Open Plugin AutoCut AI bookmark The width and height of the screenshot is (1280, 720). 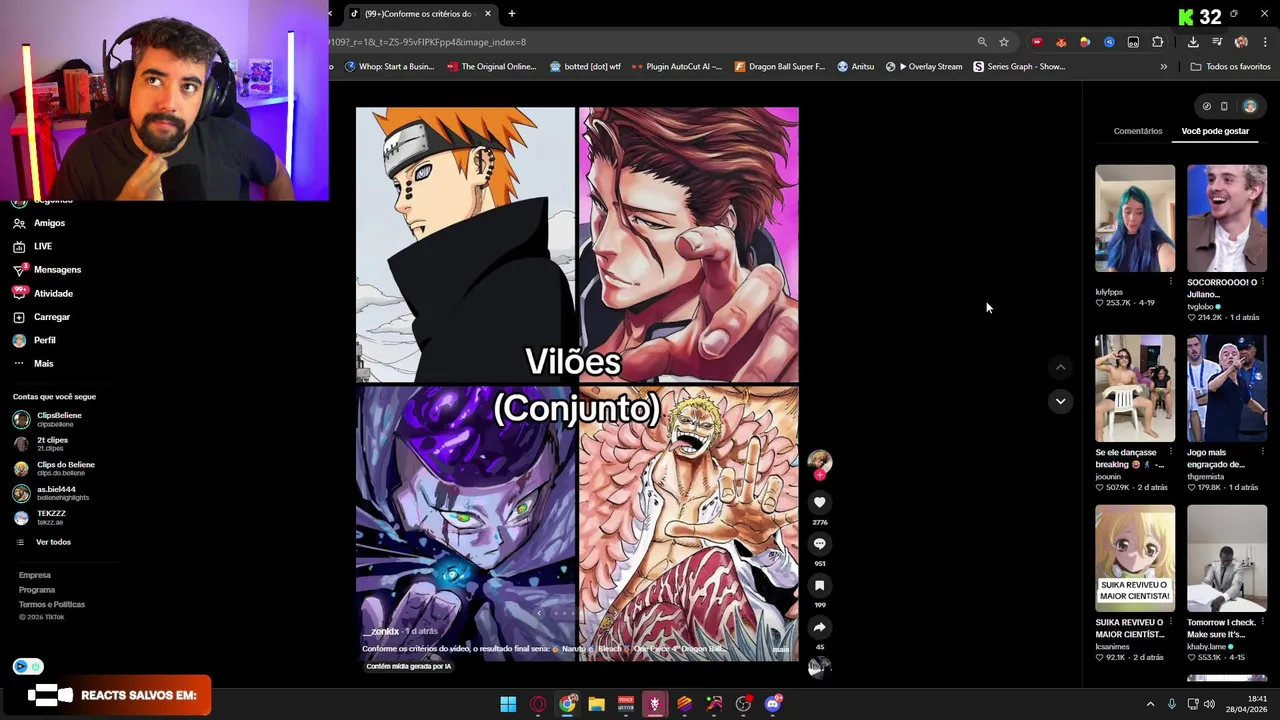[x=676, y=67]
